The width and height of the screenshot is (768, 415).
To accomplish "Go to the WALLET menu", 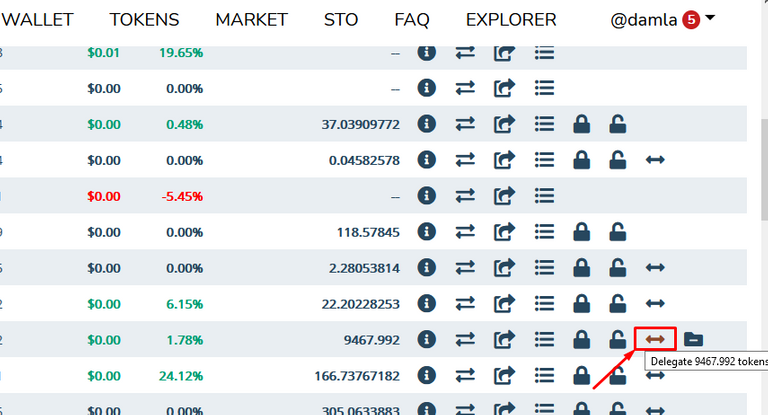I will pos(37,20).
